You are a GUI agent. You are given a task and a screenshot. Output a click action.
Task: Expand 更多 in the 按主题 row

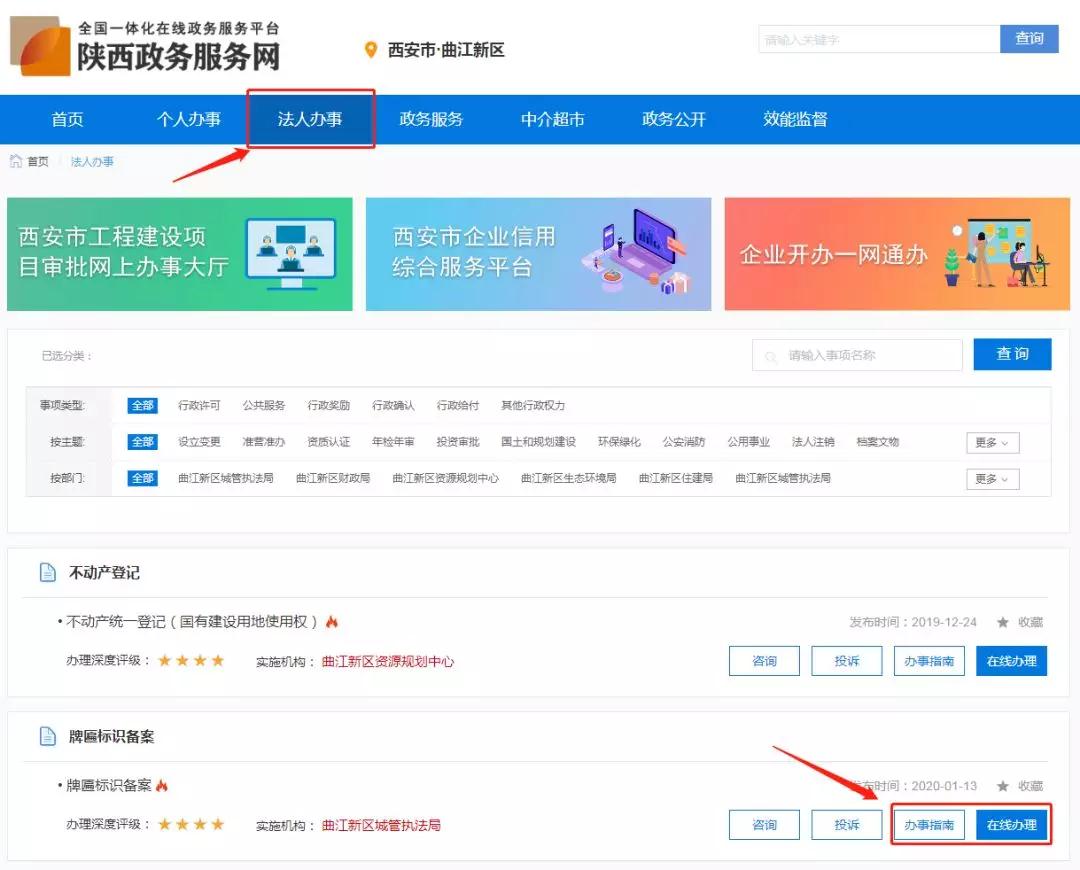992,443
